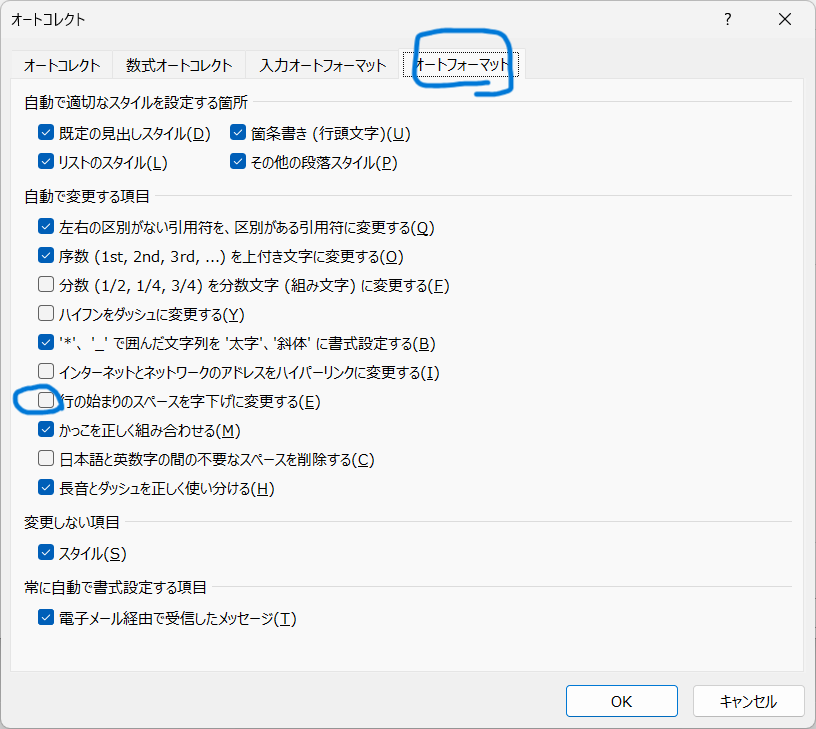Check 行の始まりのスペースを字下げに変更する

(46, 401)
